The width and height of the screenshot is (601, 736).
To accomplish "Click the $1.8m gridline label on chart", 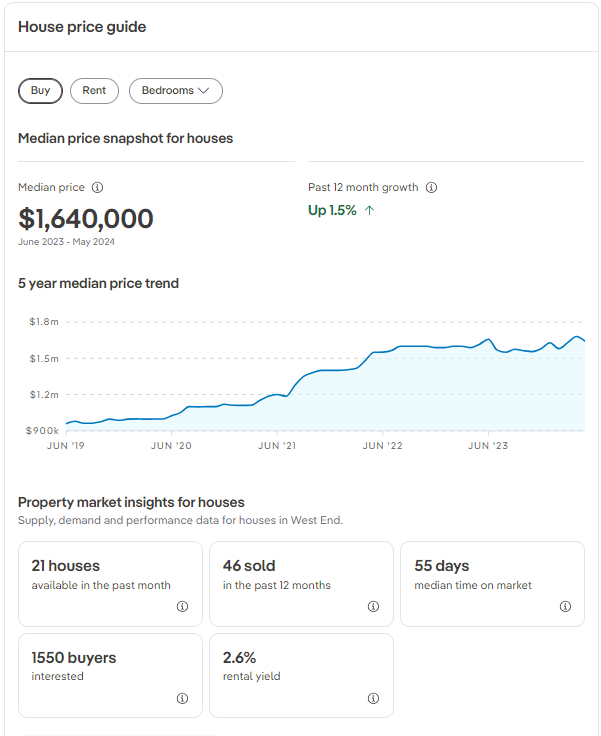I will (43, 322).
